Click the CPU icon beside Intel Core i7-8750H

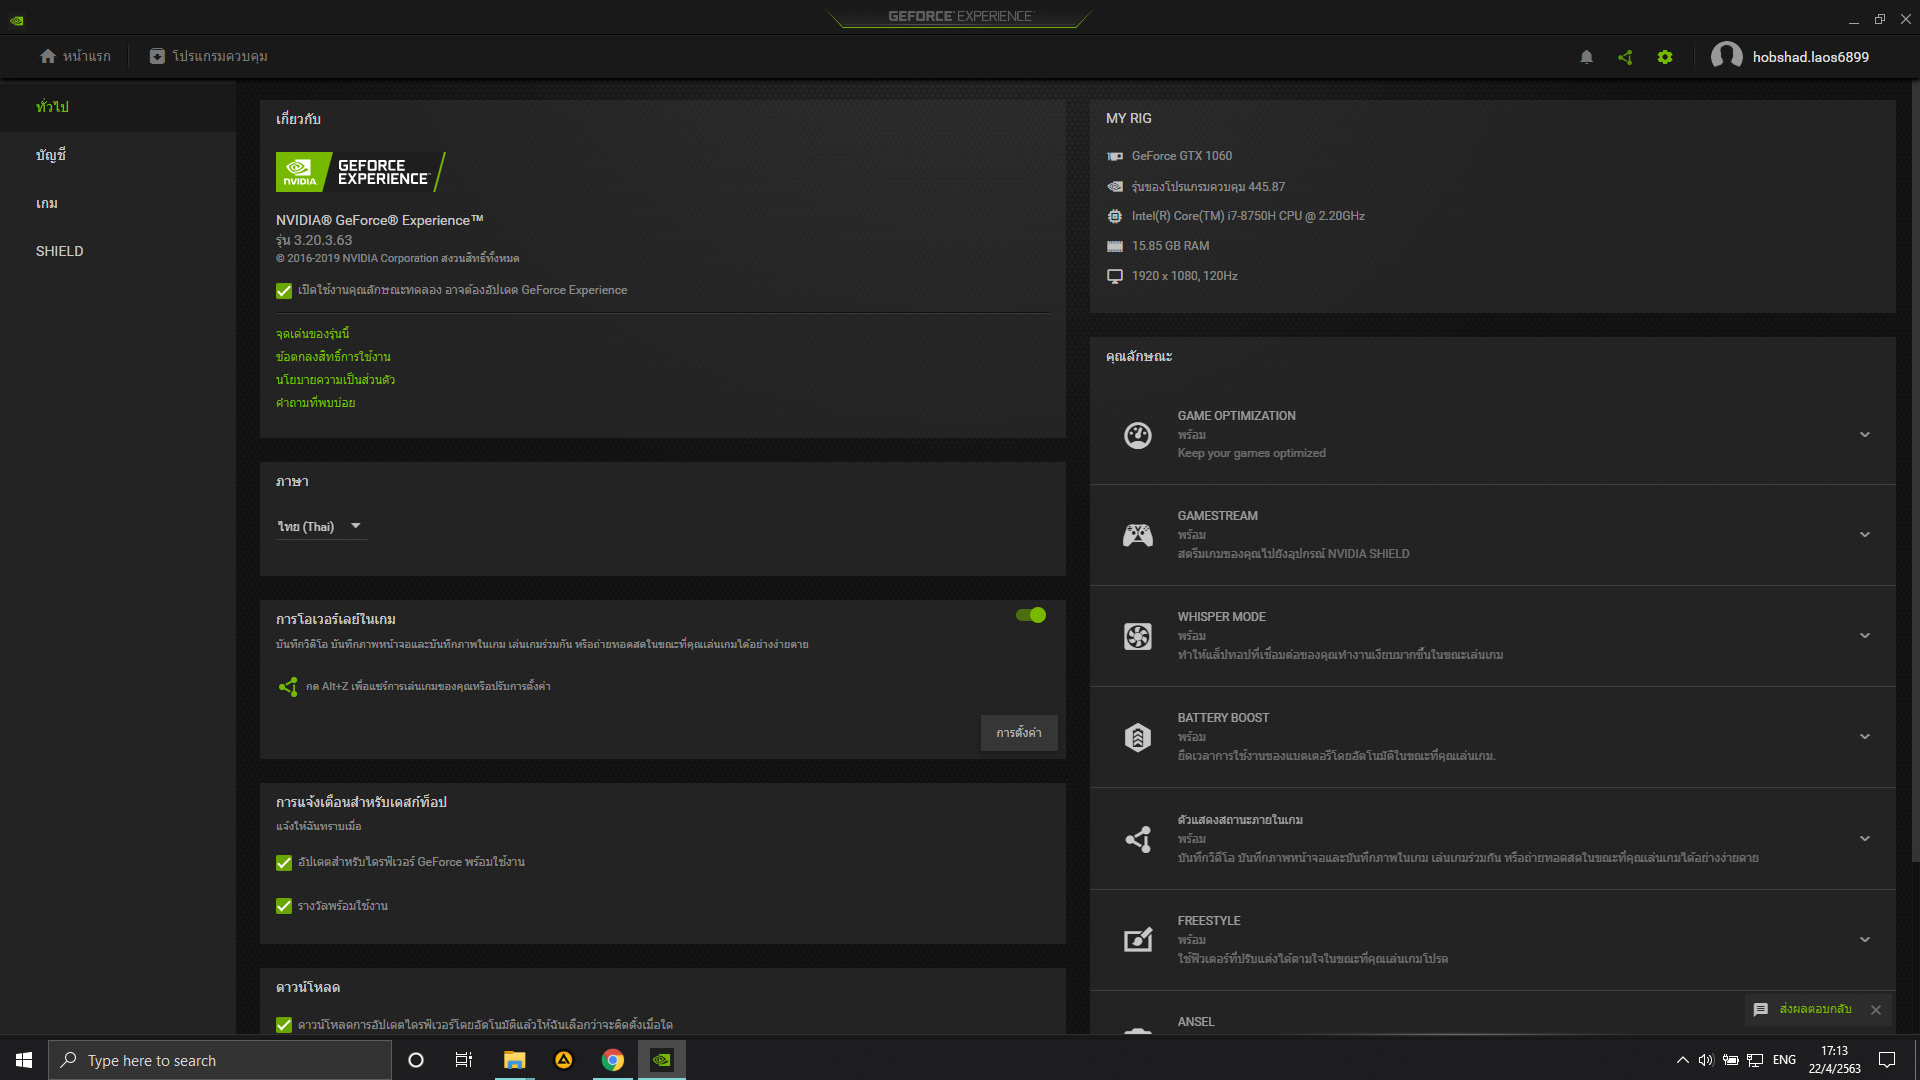click(x=1115, y=216)
